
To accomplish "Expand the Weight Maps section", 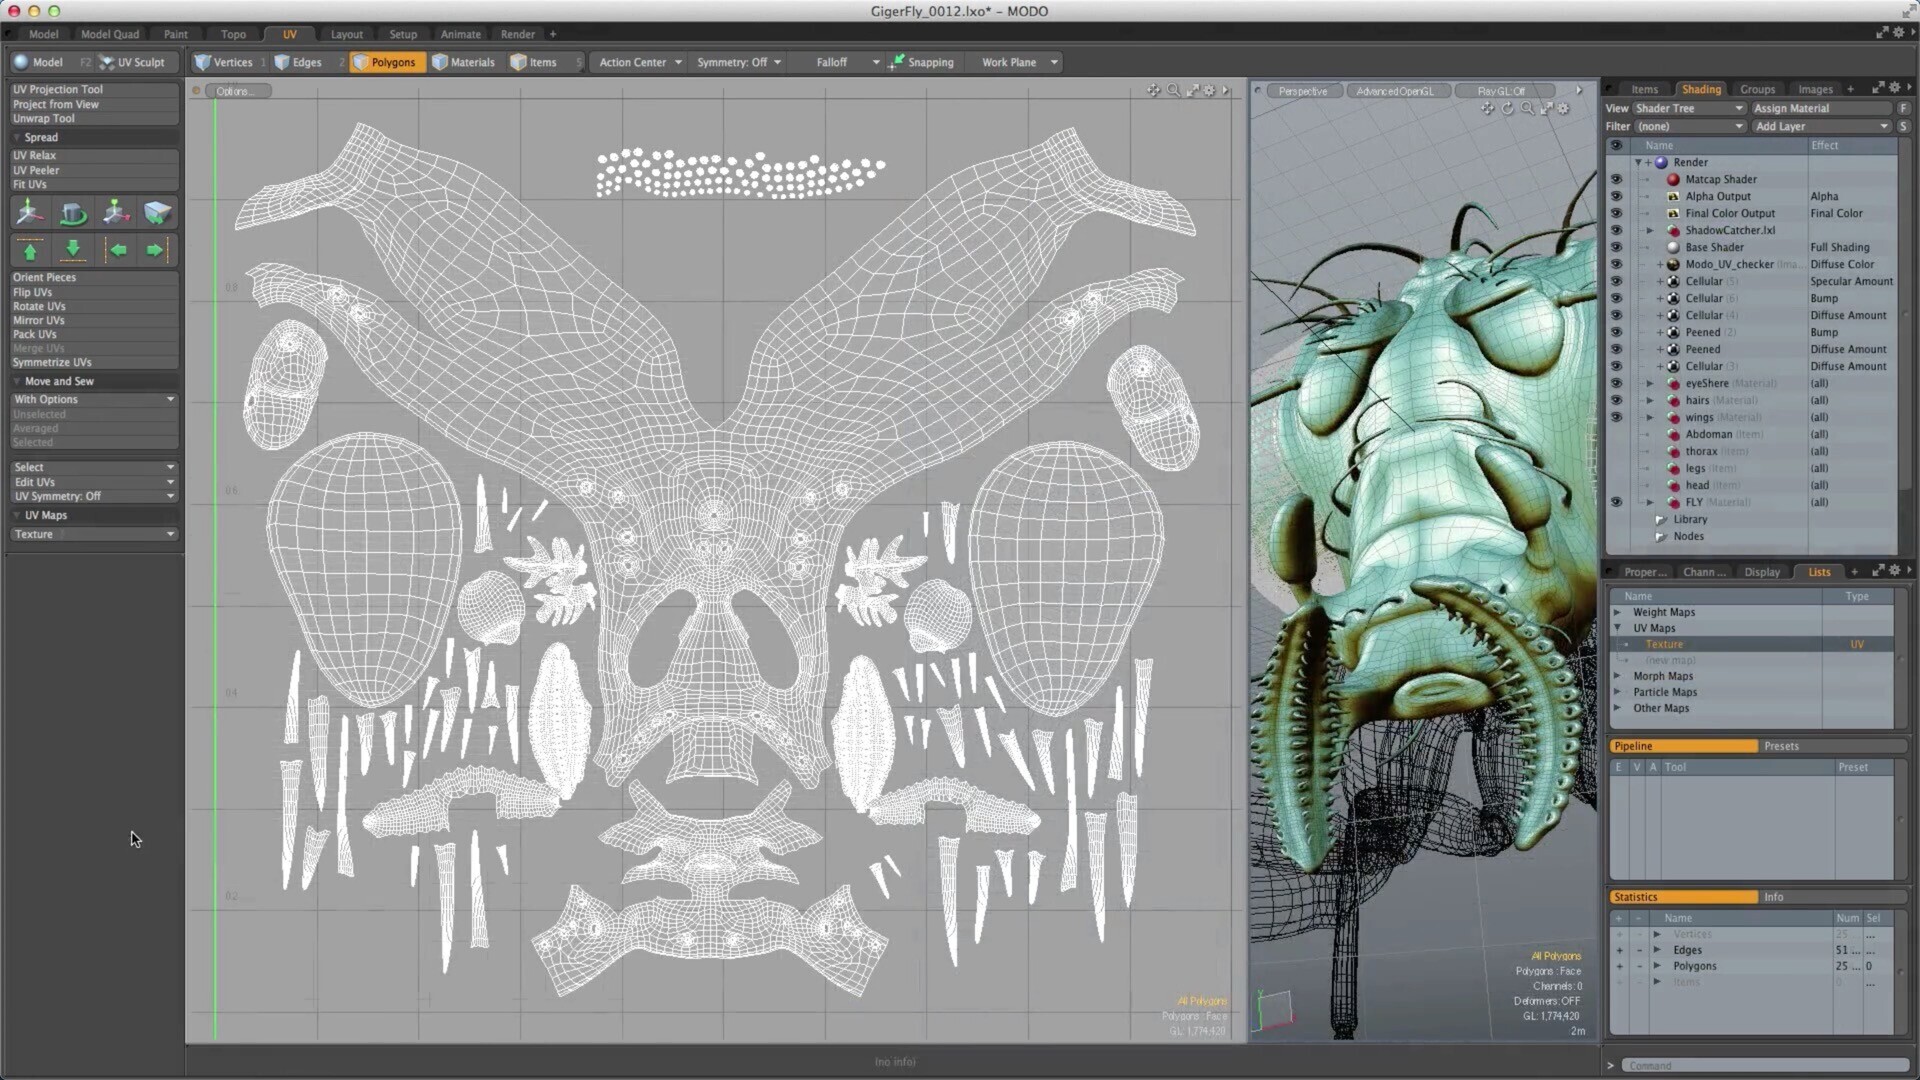I will (x=1618, y=611).
